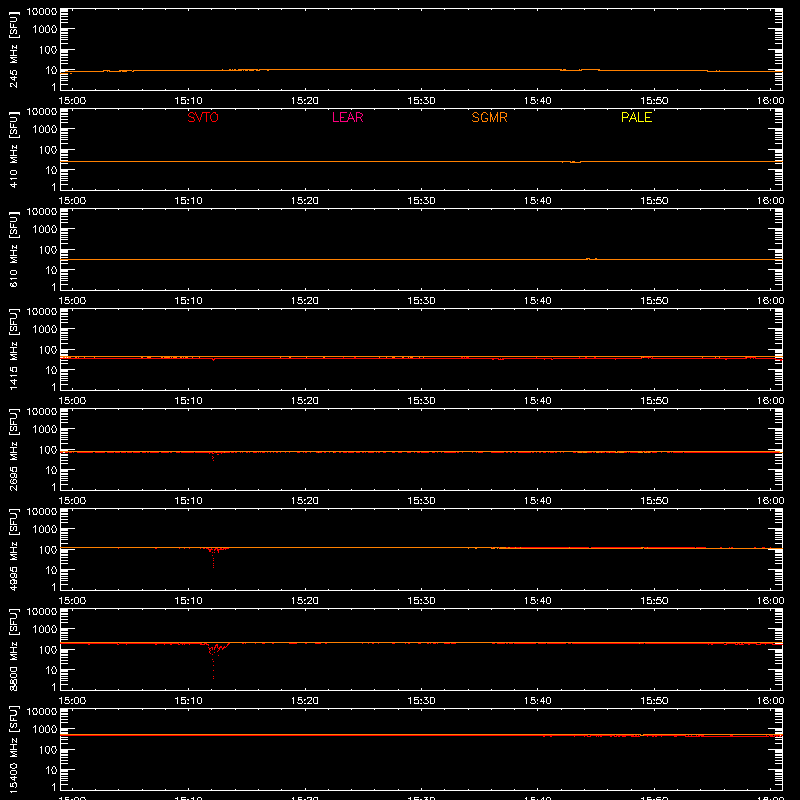Click the 4995 MHz [SFU] axis title
Viewport: 800px width, 800px height.
click(x=14, y=549)
